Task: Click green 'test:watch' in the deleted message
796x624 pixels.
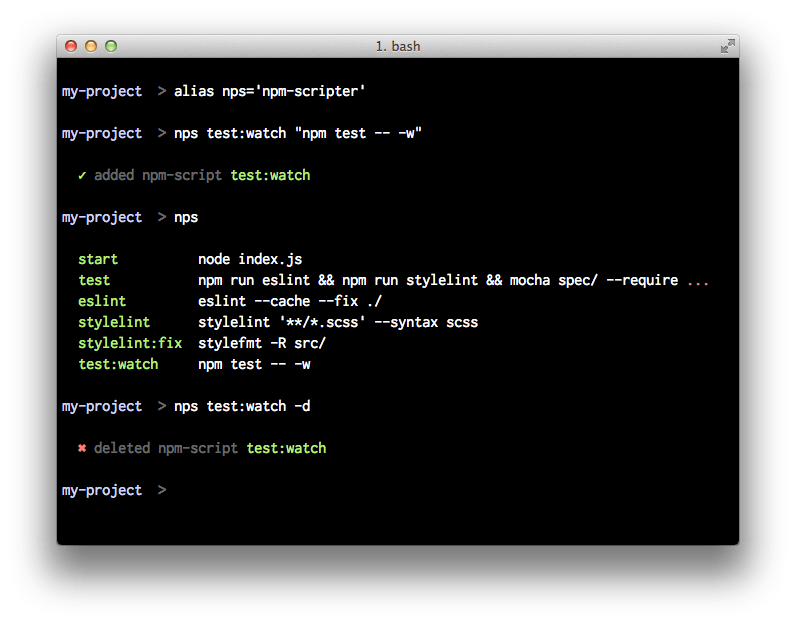Action: coord(286,448)
